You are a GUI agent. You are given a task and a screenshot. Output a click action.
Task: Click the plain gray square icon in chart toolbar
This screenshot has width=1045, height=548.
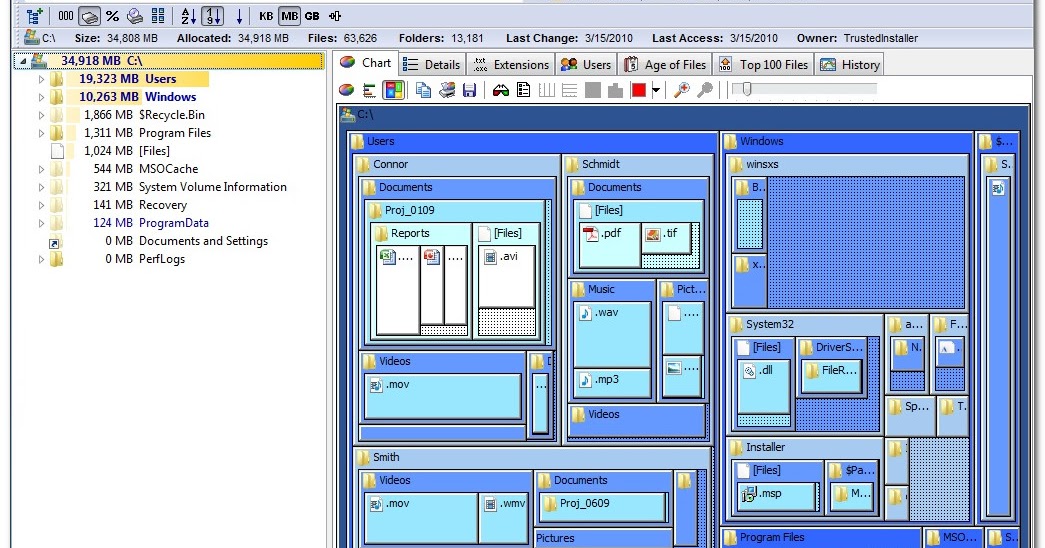(592, 90)
